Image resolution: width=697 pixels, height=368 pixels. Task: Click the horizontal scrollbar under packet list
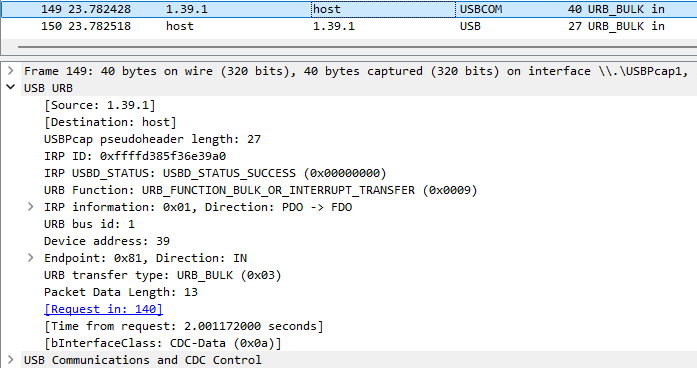357,46
